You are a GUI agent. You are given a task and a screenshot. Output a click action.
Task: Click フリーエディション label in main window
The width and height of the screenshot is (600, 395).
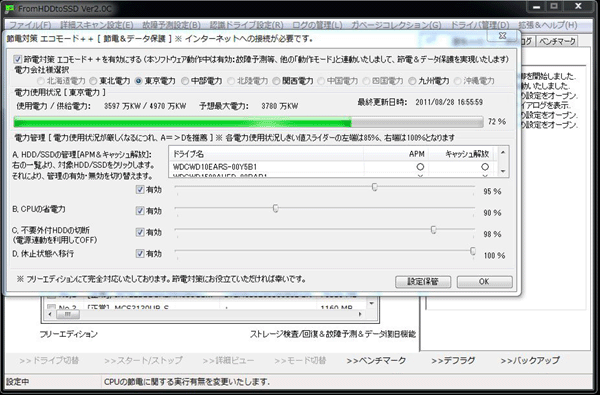click(x=69, y=334)
